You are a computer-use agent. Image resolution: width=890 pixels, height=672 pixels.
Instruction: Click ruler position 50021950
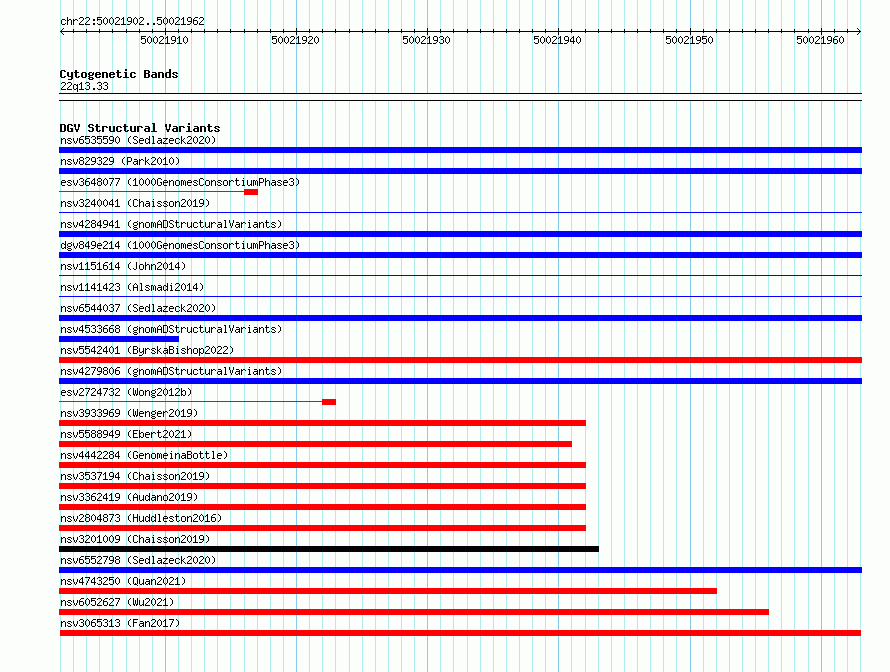click(689, 40)
